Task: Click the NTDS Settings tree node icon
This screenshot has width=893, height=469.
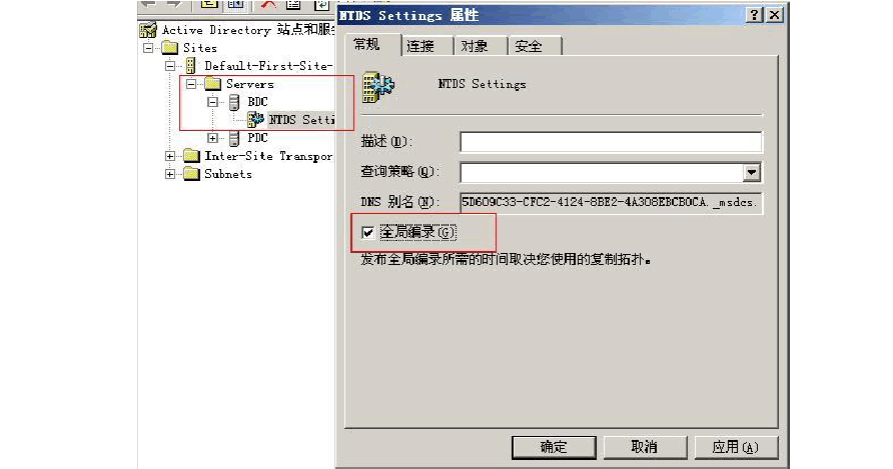Action: 256,120
